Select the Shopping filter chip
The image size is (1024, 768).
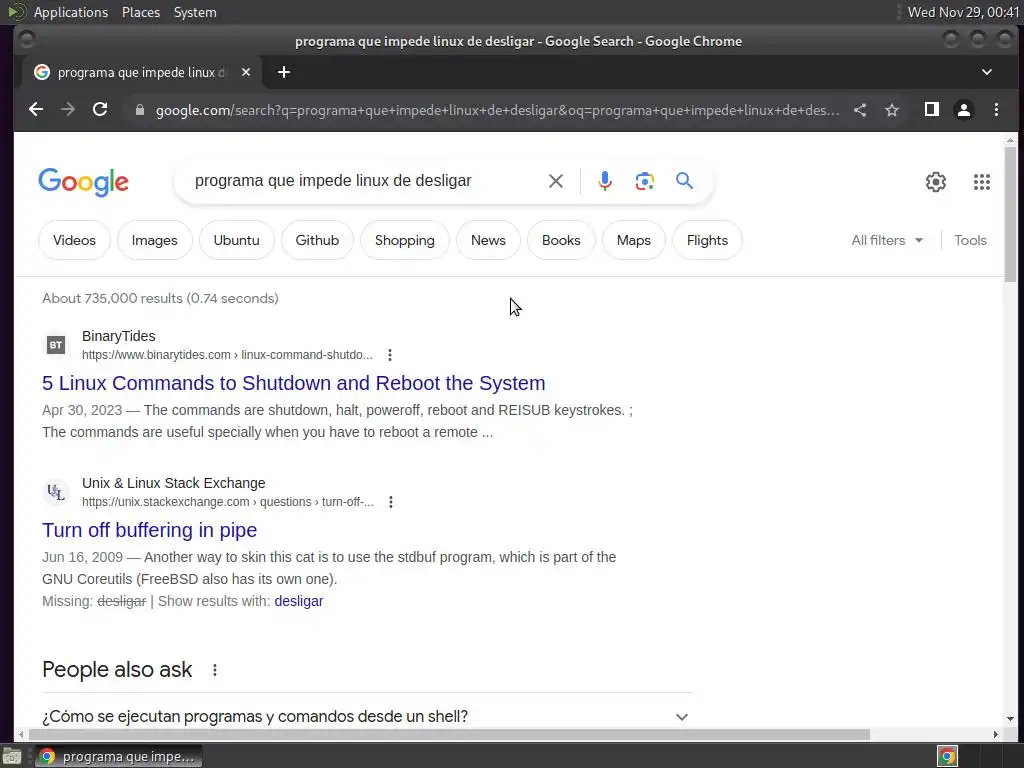[x=405, y=240]
